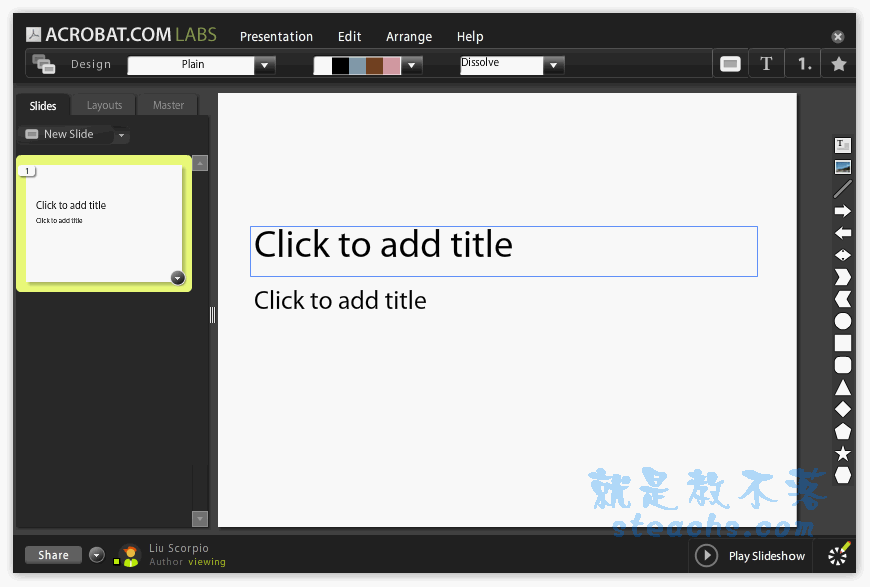
Task: Click the laser pointer sparkle icon
Action: pyautogui.click(x=838, y=554)
